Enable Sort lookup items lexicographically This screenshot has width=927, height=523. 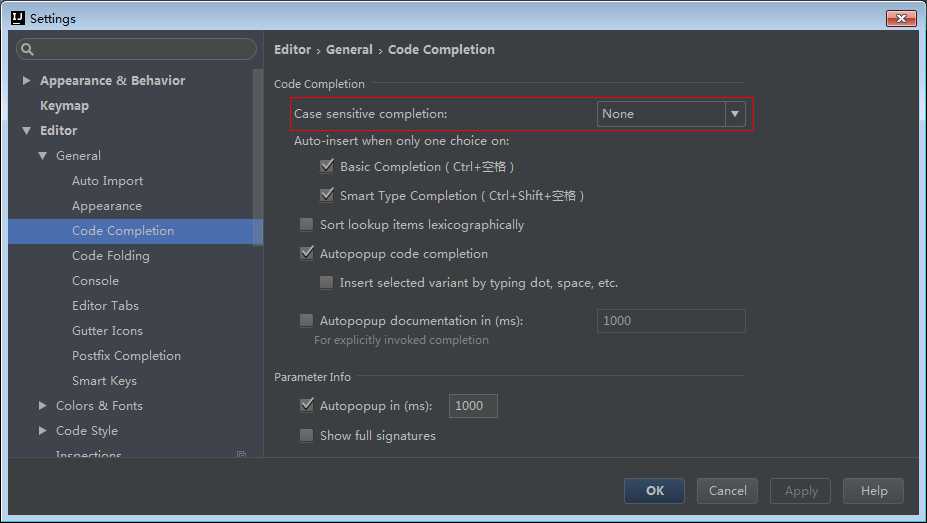point(306,224)
